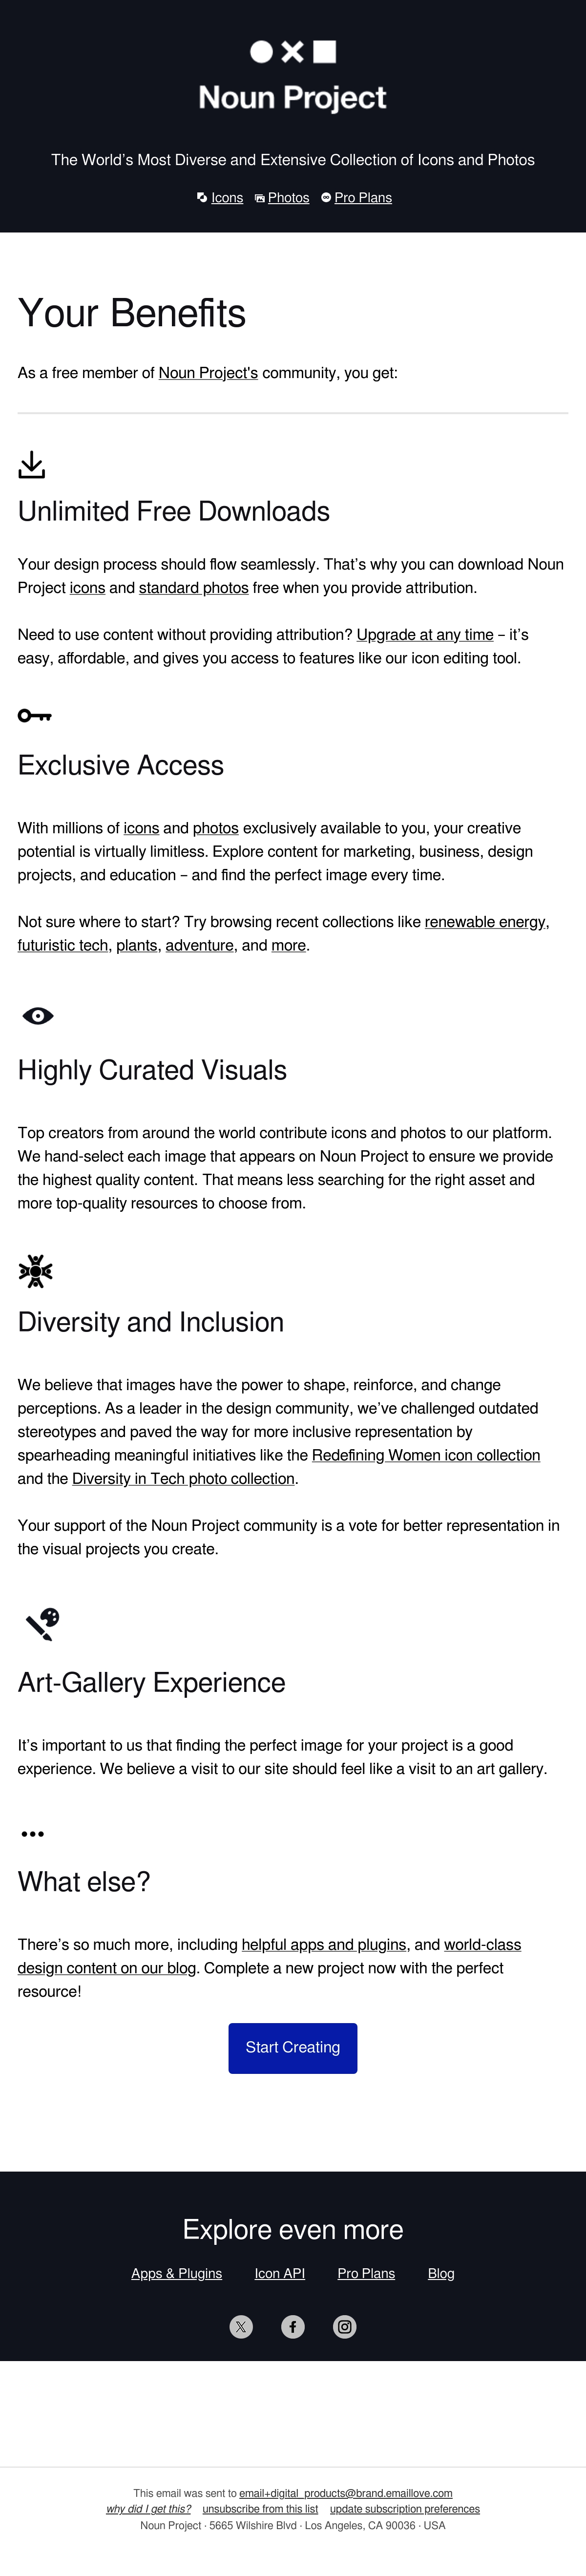The height and width of the screenshot is (2576, 586).
Task: Open the Icons link in the header
Action: 227,198
